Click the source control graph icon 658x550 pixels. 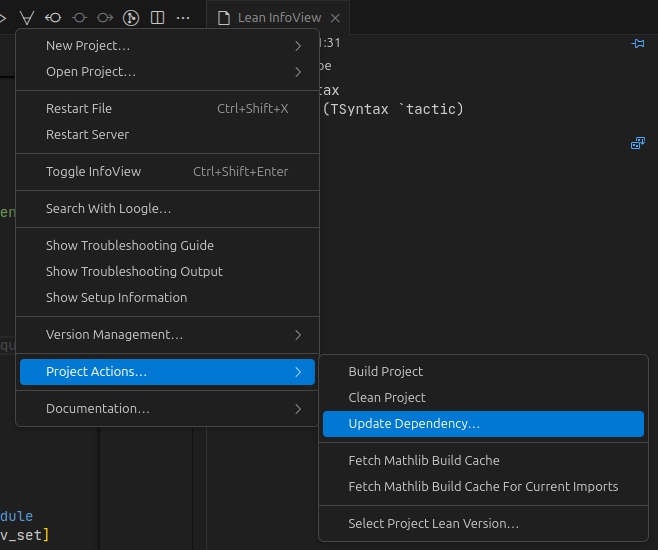click(x=131, y=18)
